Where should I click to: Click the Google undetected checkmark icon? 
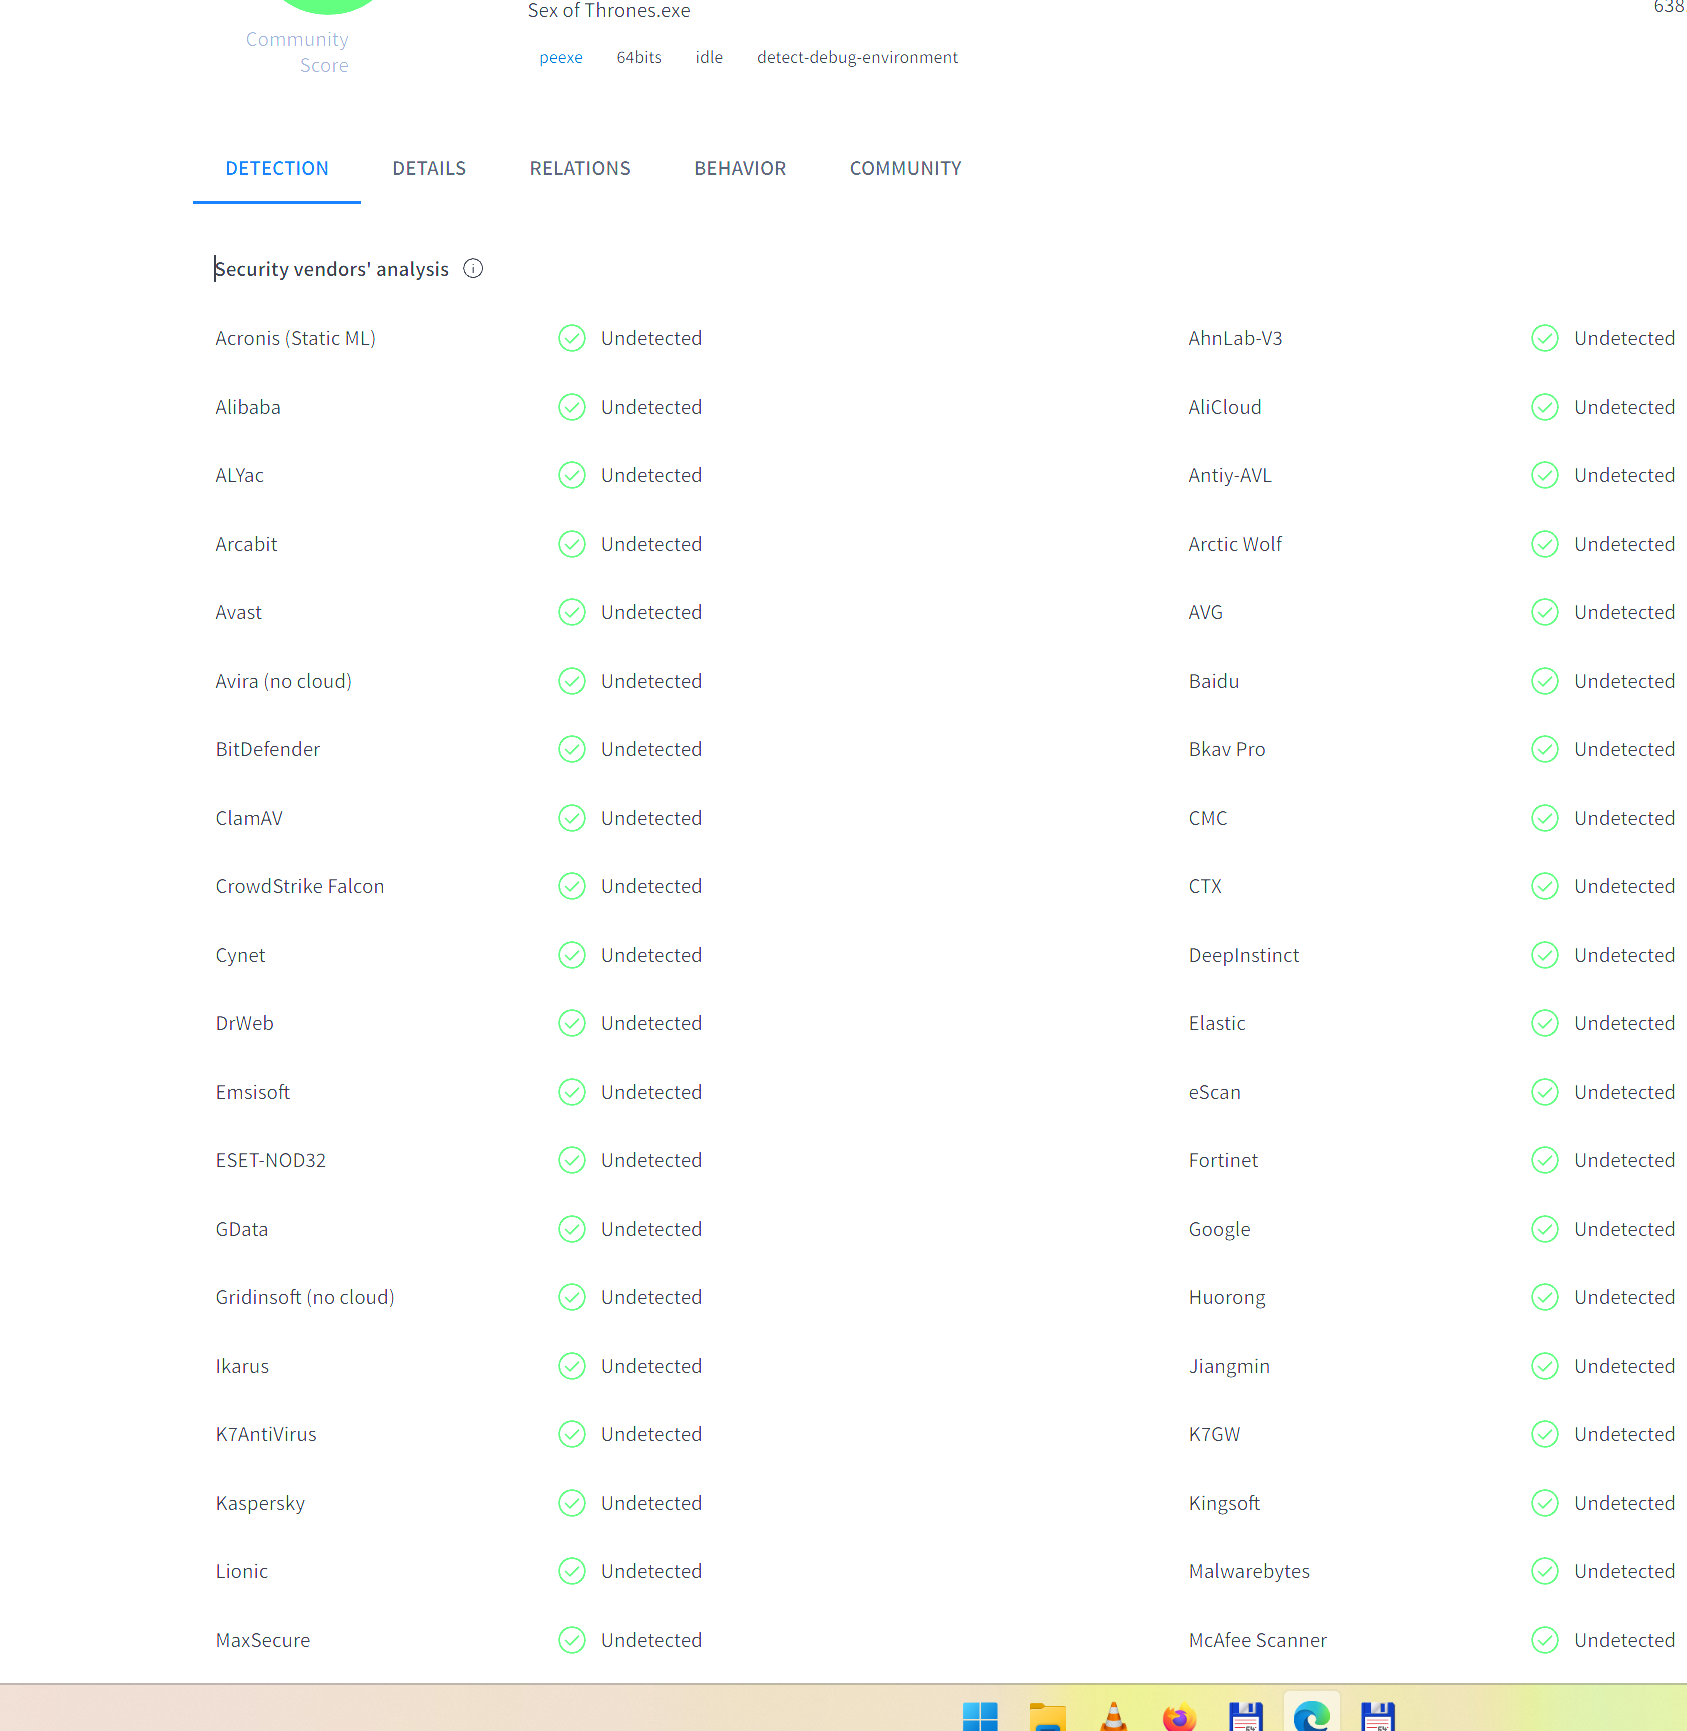pyautogui.click(x=1545, y=1229)
